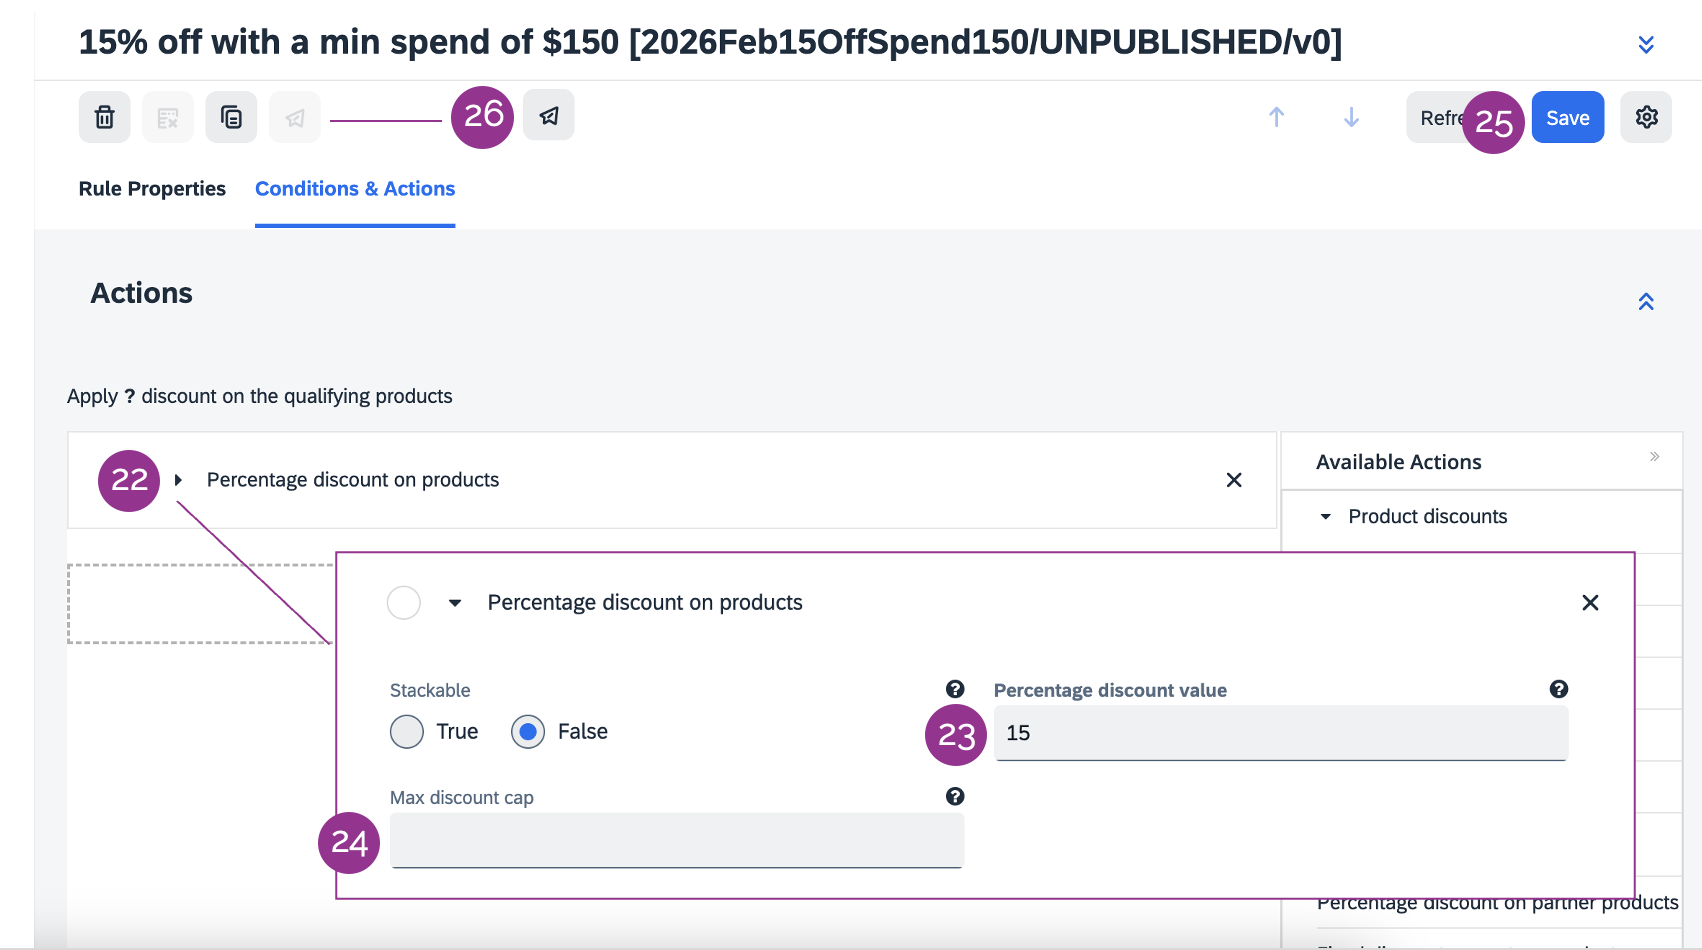
Task: Click the Percentage discount value field
Action: click(x=1280, y=733)
